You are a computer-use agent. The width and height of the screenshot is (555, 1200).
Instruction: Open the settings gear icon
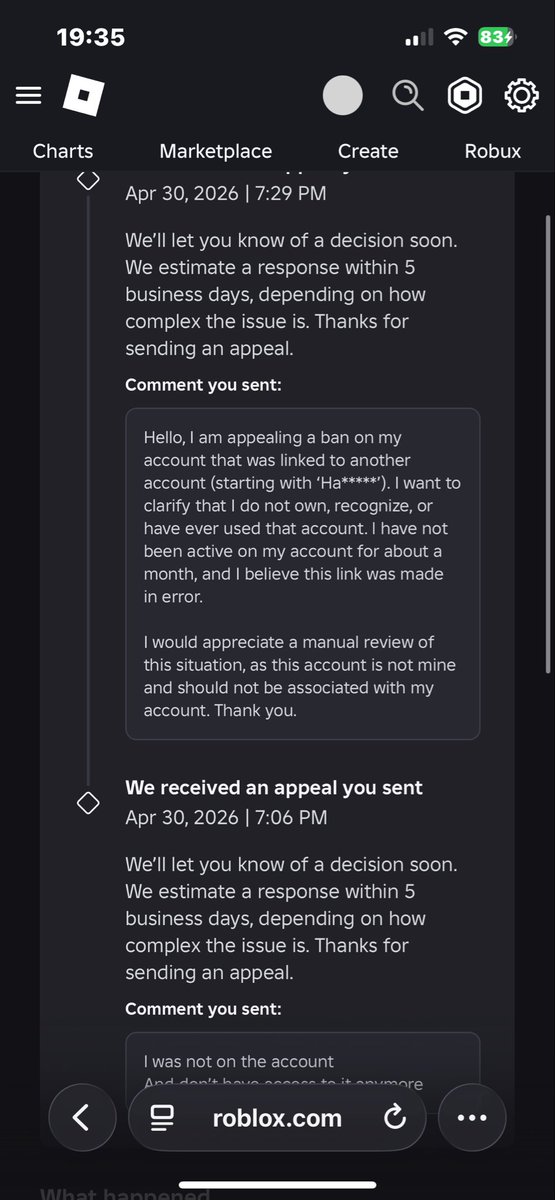(521, 96)
